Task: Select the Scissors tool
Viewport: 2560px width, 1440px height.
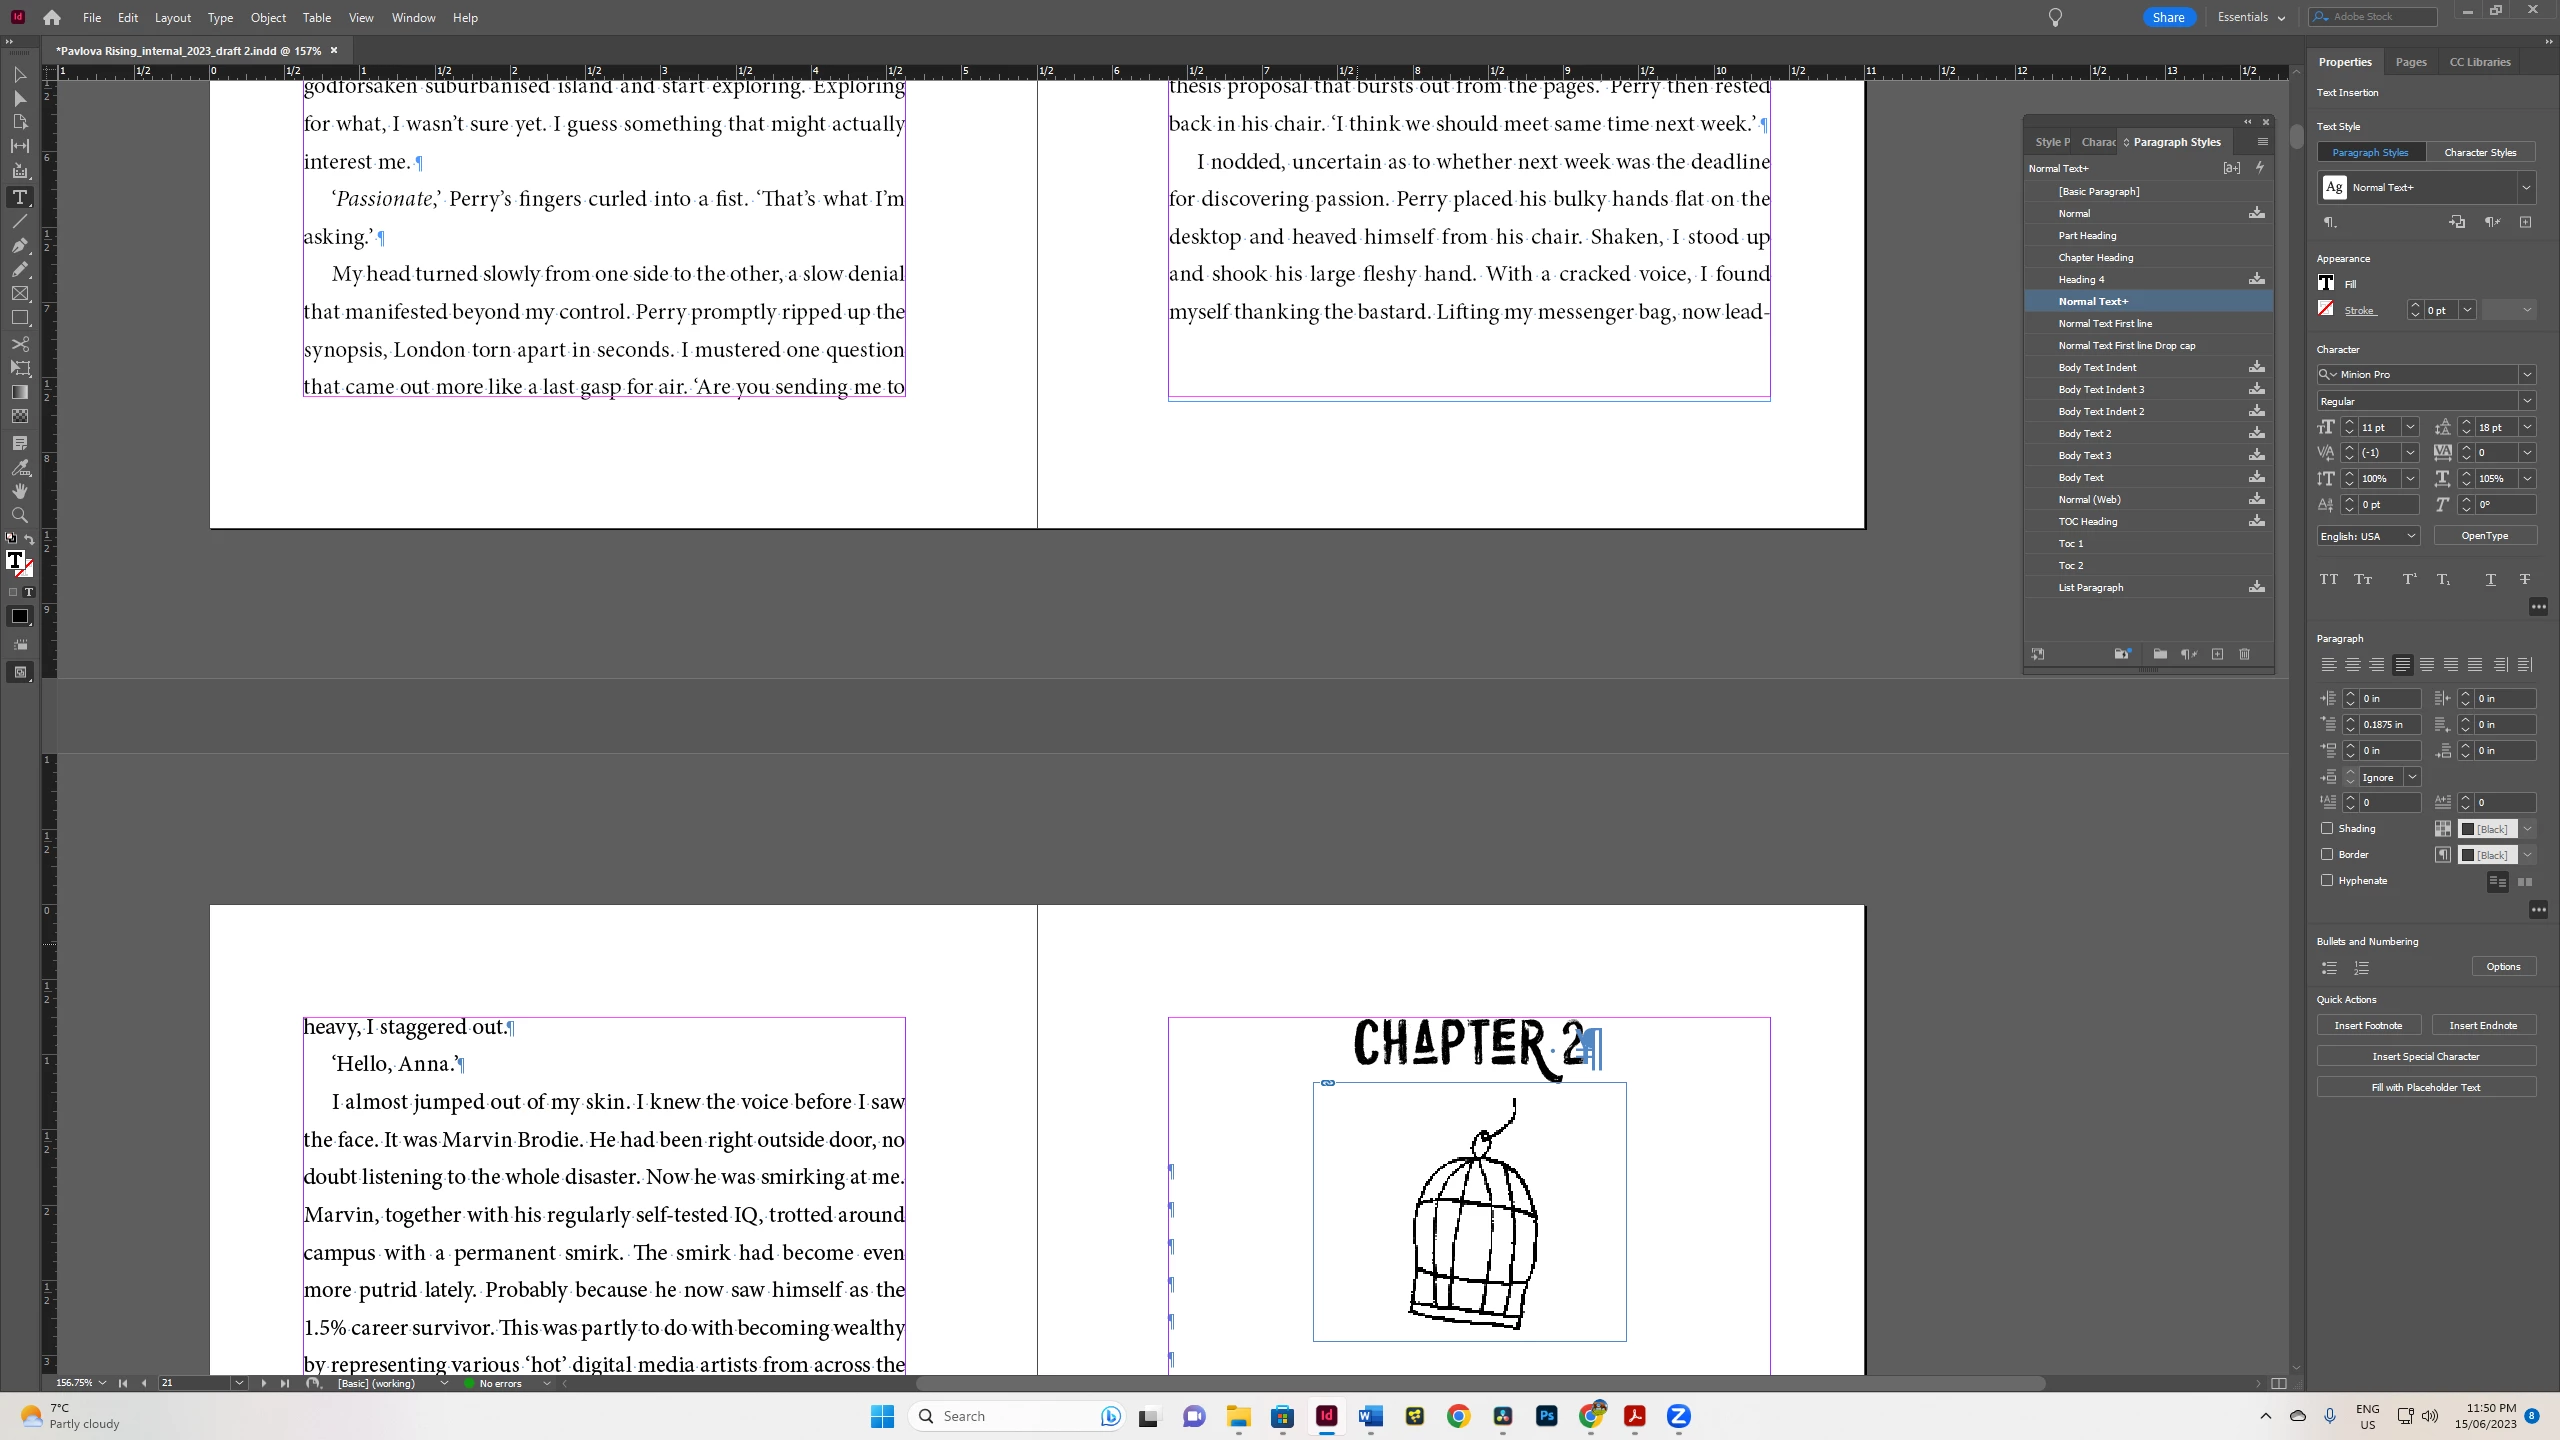Action: 19,343
